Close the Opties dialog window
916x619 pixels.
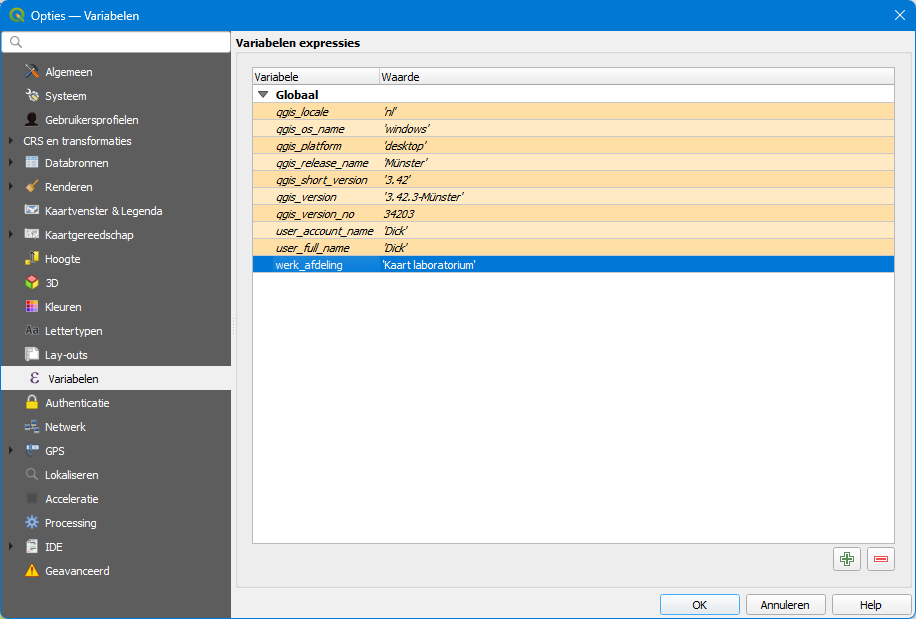click(x=900, y=15)
